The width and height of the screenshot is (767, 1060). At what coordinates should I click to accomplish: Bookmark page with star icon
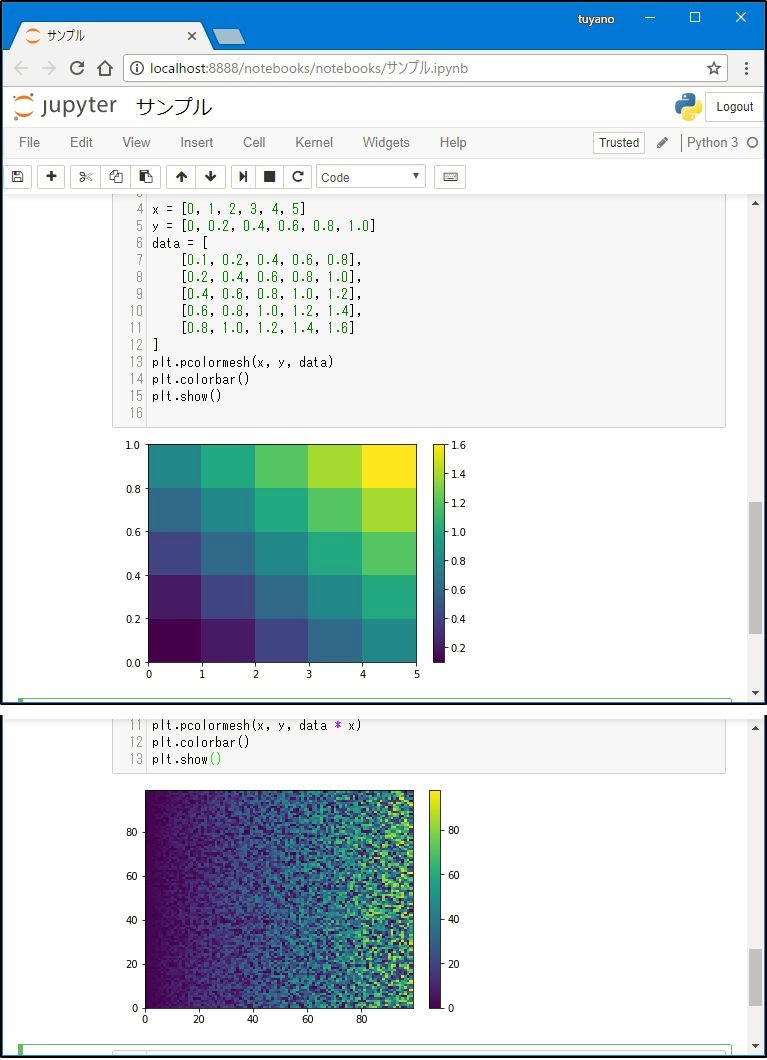click(x=714, y=69)
